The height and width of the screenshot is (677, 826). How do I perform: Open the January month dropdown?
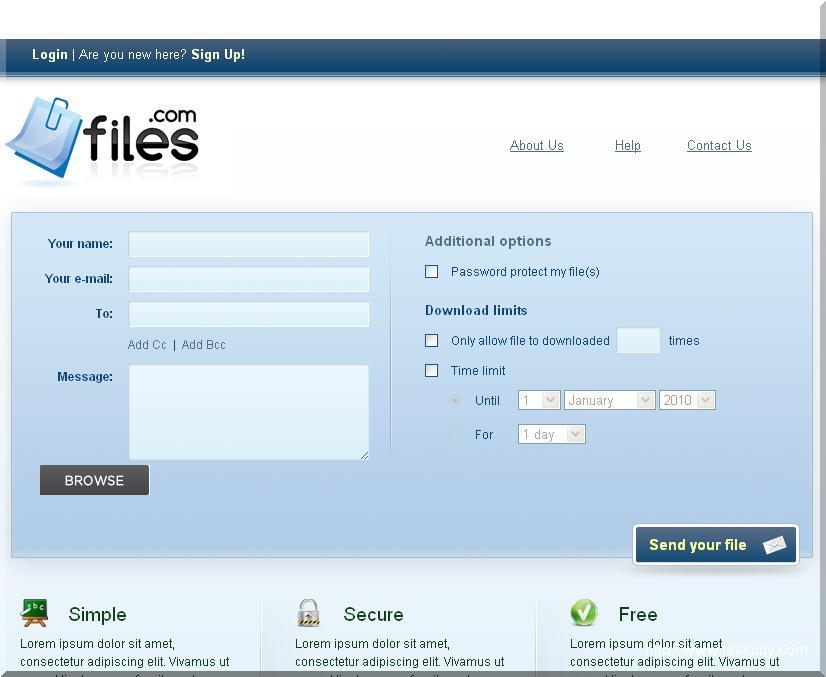coord(609,400)
